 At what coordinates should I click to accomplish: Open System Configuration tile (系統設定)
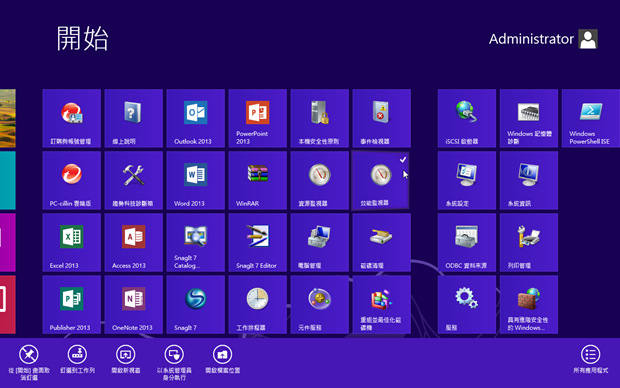pos(467,180)
